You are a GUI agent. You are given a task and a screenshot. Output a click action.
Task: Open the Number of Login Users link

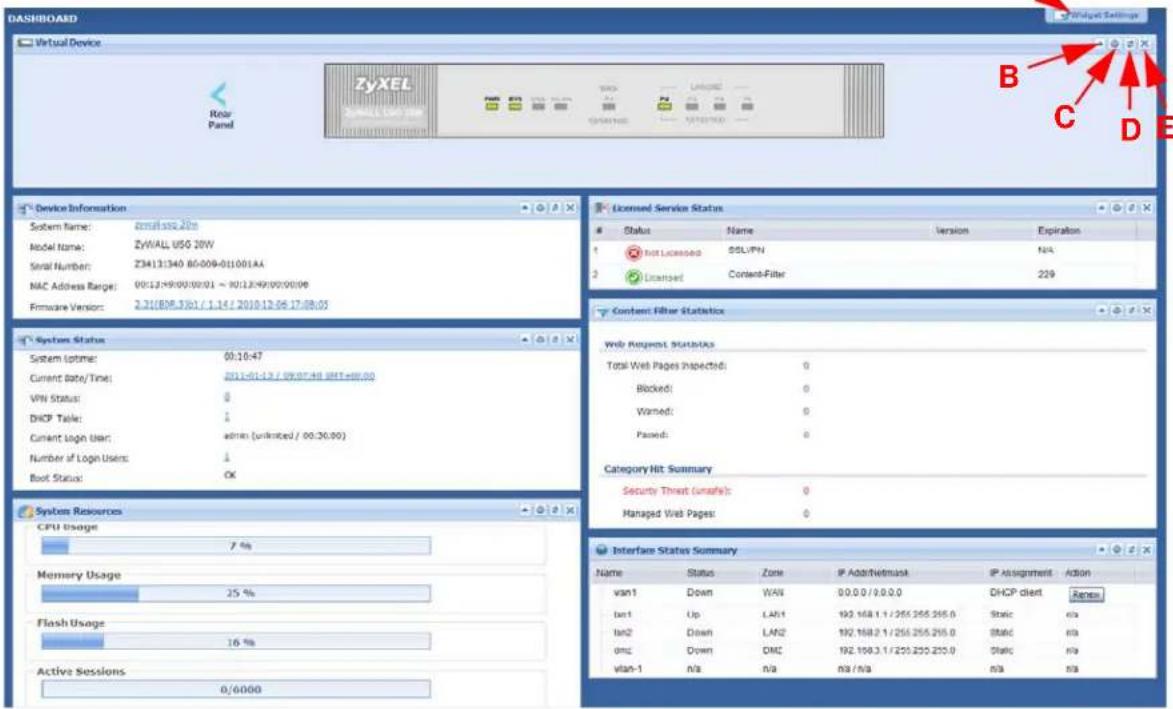pyautogui.click(x=227, y=456)
